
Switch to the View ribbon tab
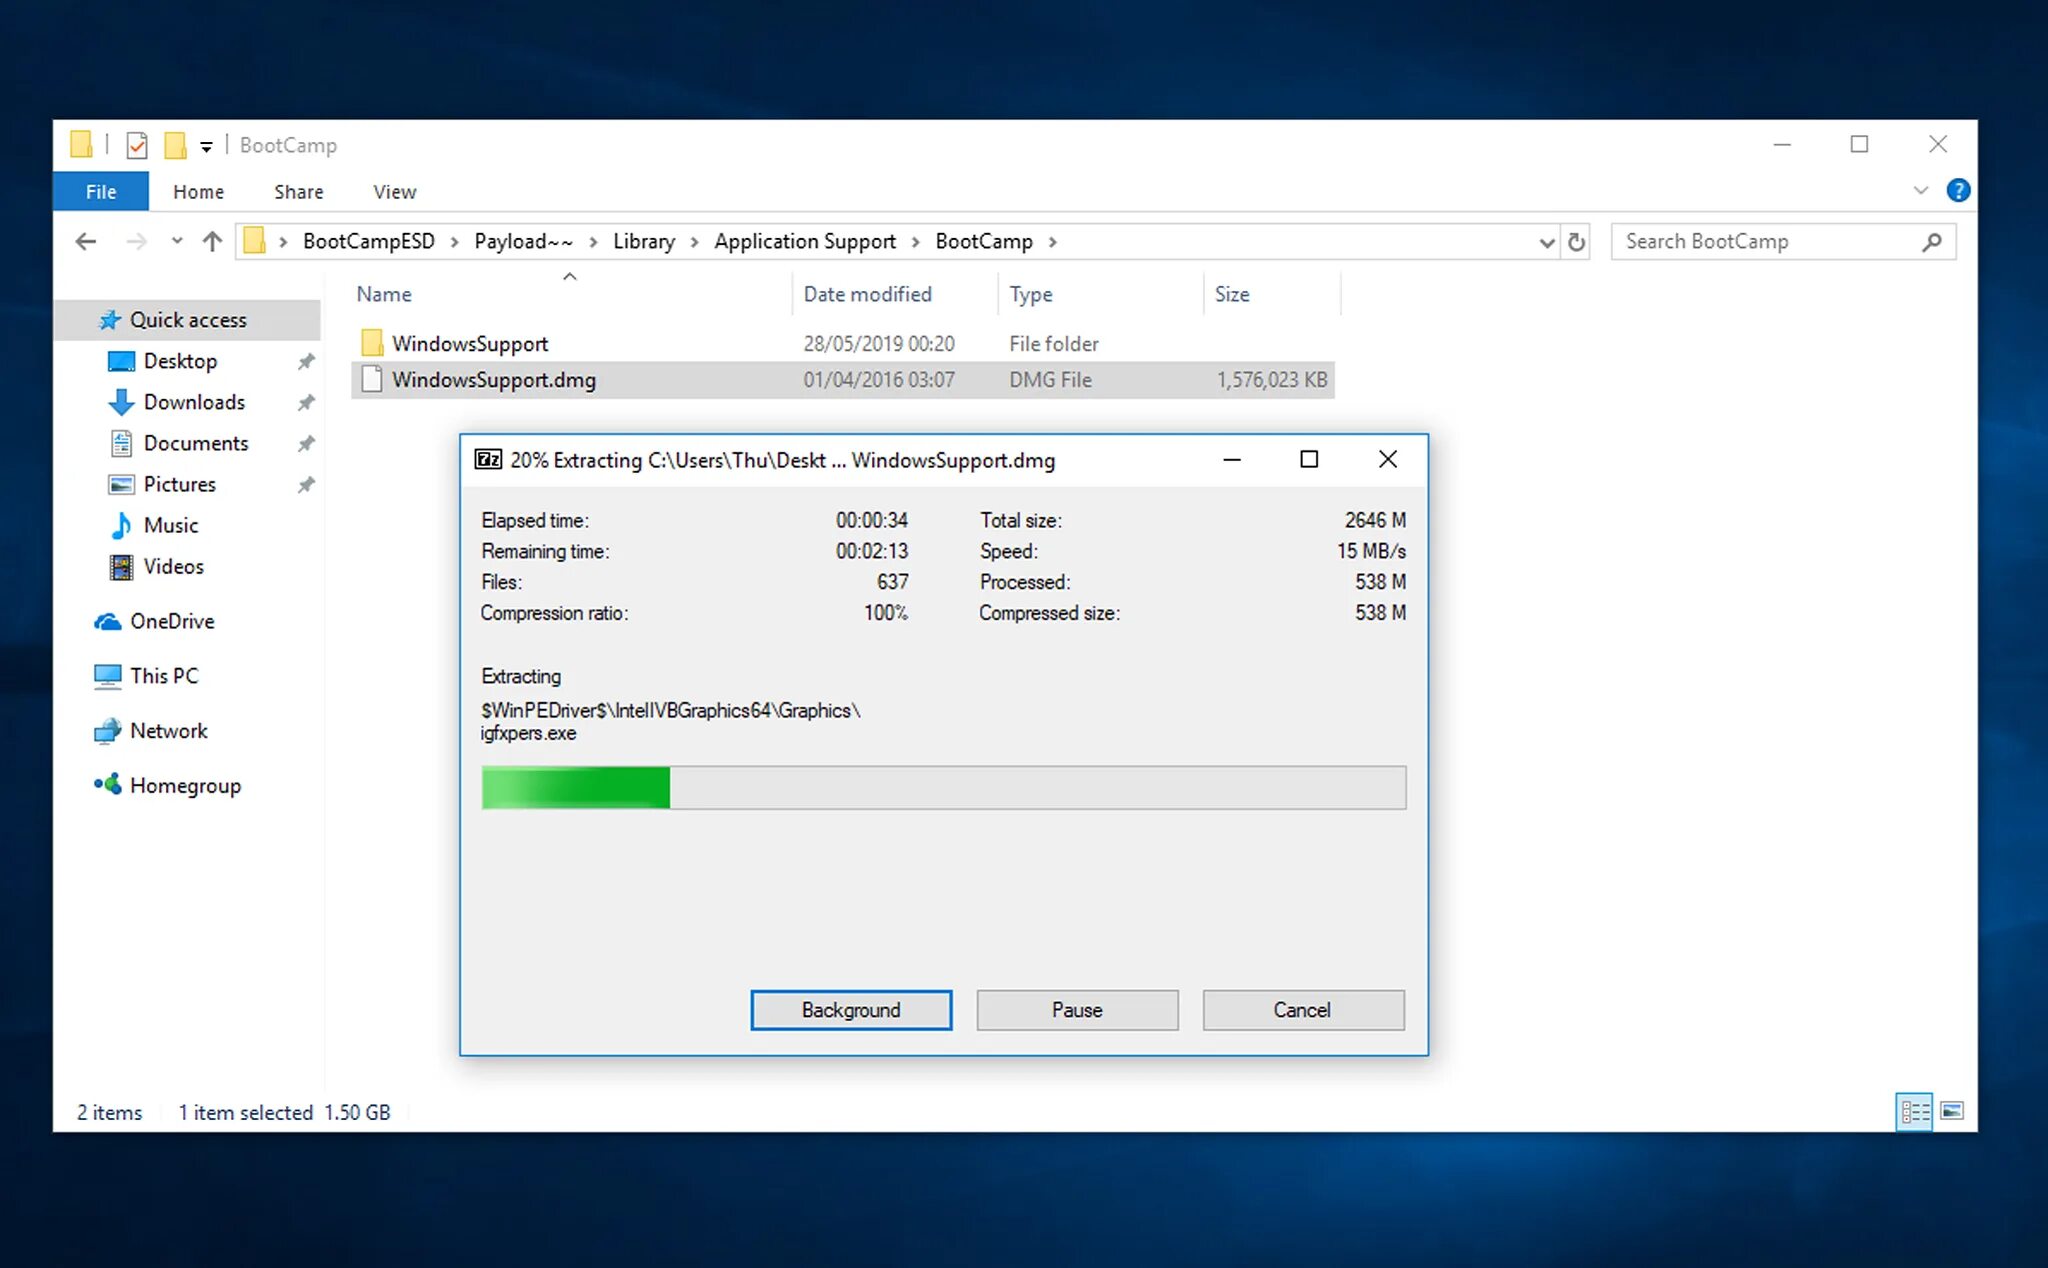click(x=394, y=191)
